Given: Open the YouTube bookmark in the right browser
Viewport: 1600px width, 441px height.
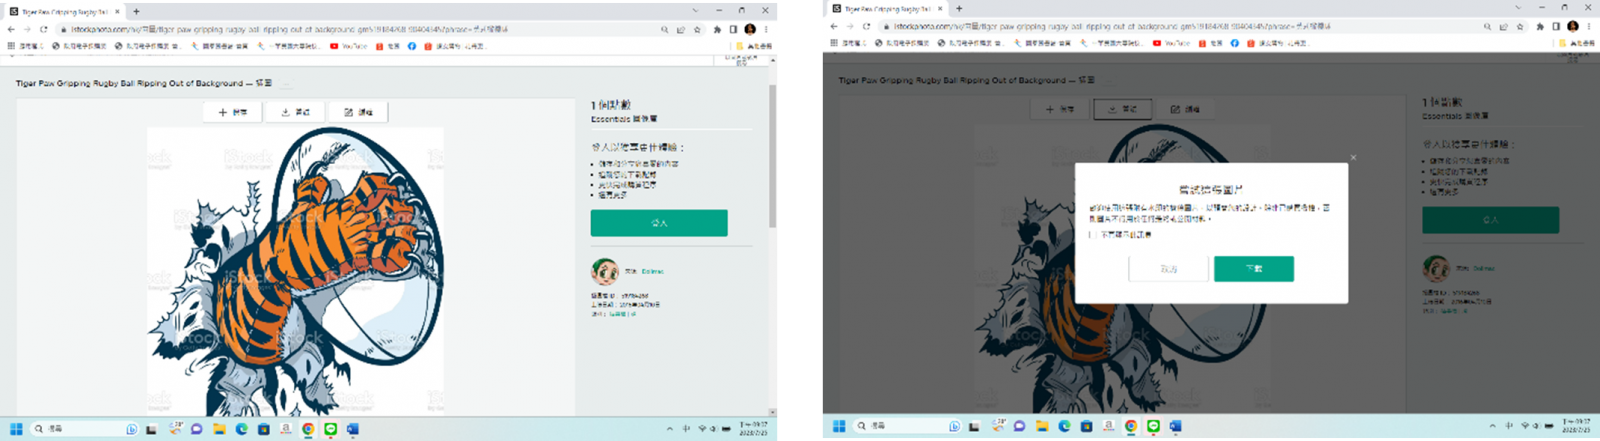Looking at the screenshot, I should (x=1172, y=43).
